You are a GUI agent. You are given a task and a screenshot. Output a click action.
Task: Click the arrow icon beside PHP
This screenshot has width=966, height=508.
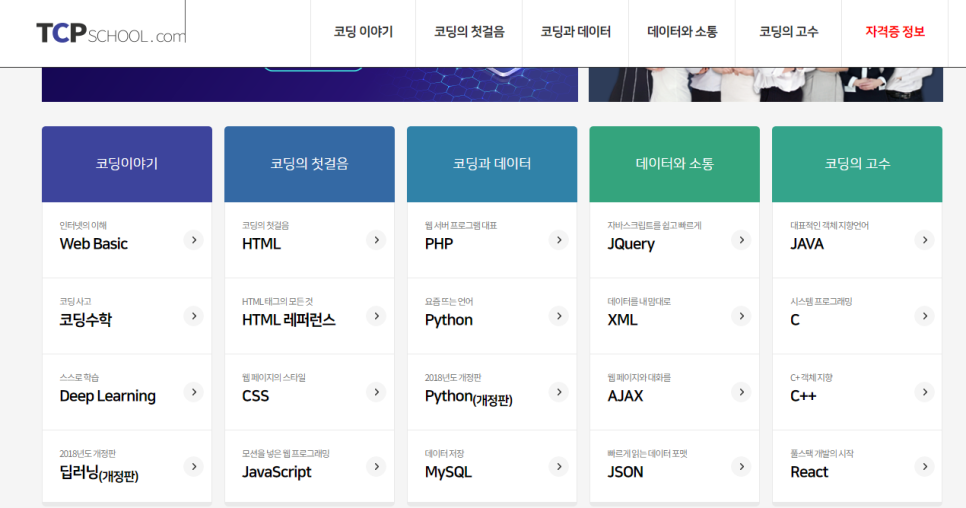tap(559, 240)
